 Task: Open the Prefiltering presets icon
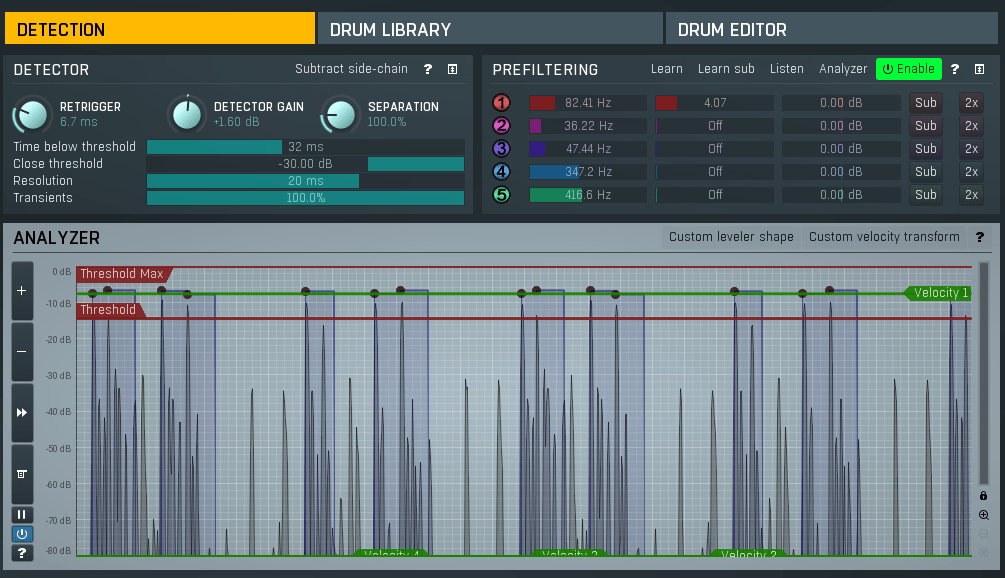pyautogui.click(x=979, y=69)
